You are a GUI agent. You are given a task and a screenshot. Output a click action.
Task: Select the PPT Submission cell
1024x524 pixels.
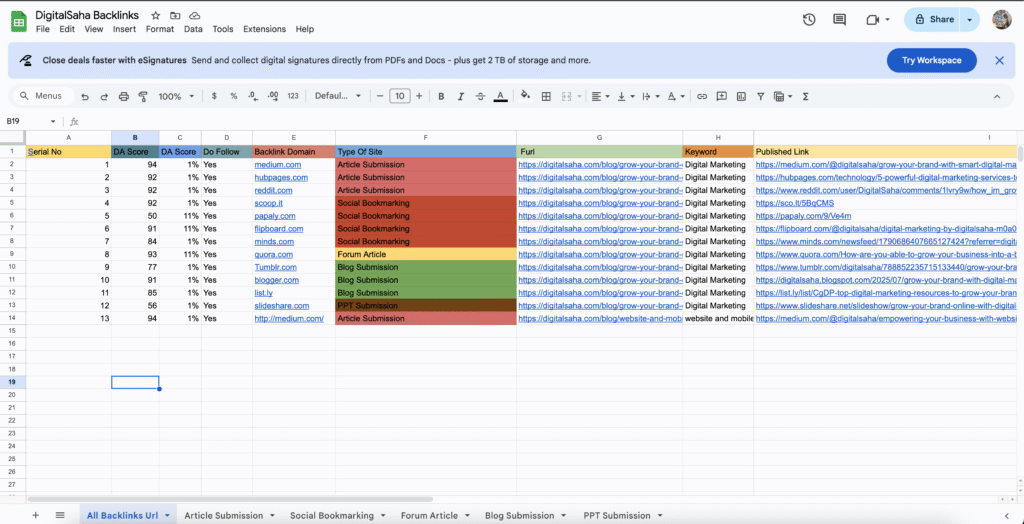coord(426,305)
